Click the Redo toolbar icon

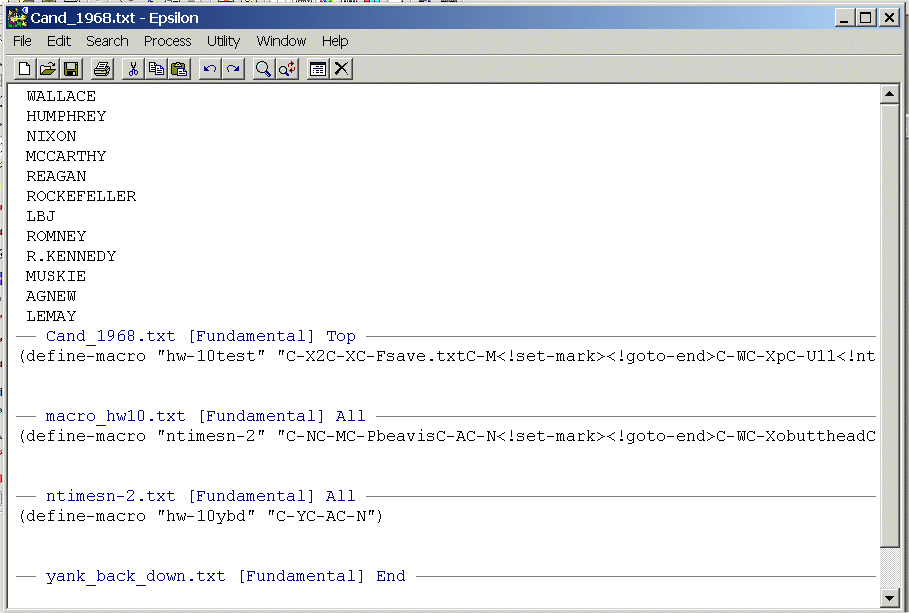(232, 68)
